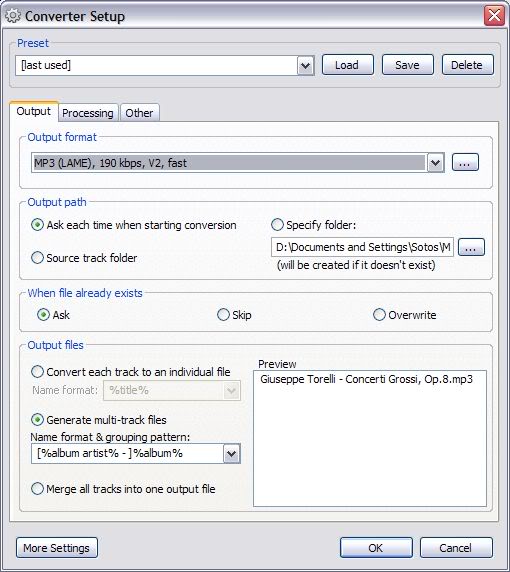This screenshot has width=510, height=572.
Task: Confirm the dialog with OK
Action: click(376, 548)
